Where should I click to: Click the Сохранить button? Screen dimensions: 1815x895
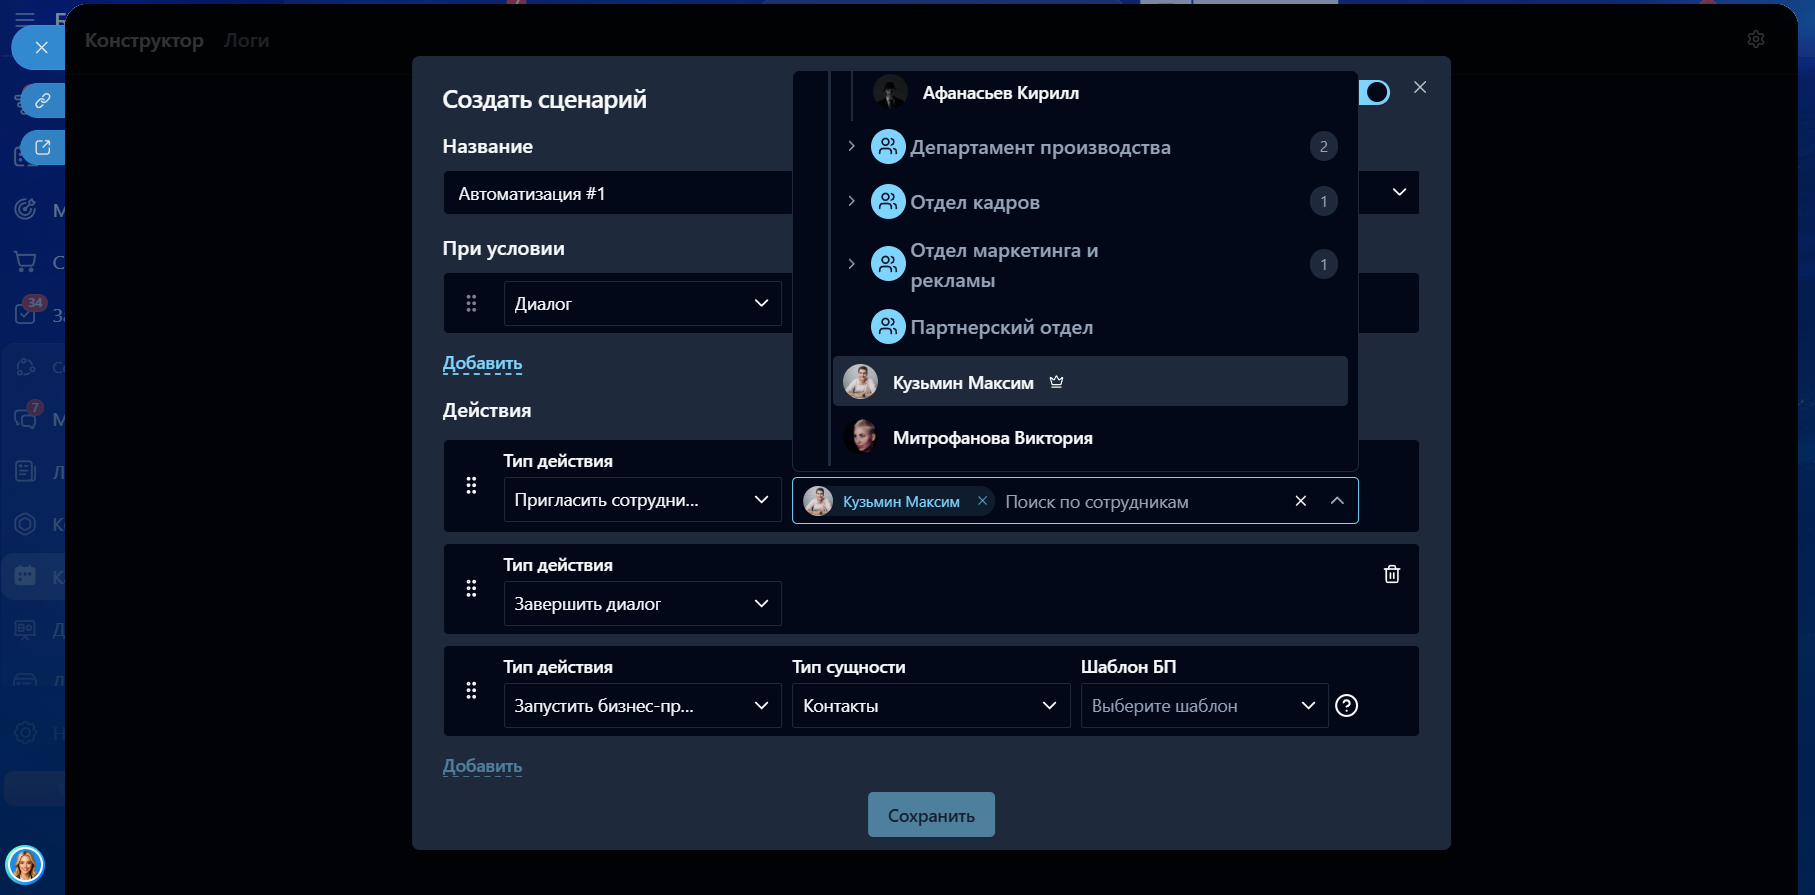tap(930, 815)
